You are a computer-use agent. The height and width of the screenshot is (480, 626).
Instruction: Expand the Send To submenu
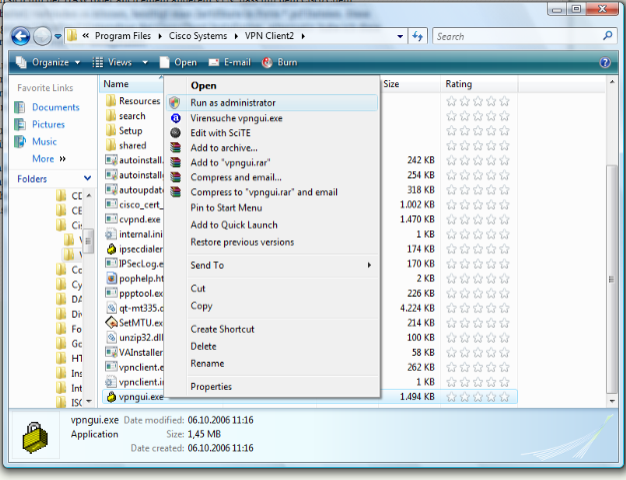[272, 265]
